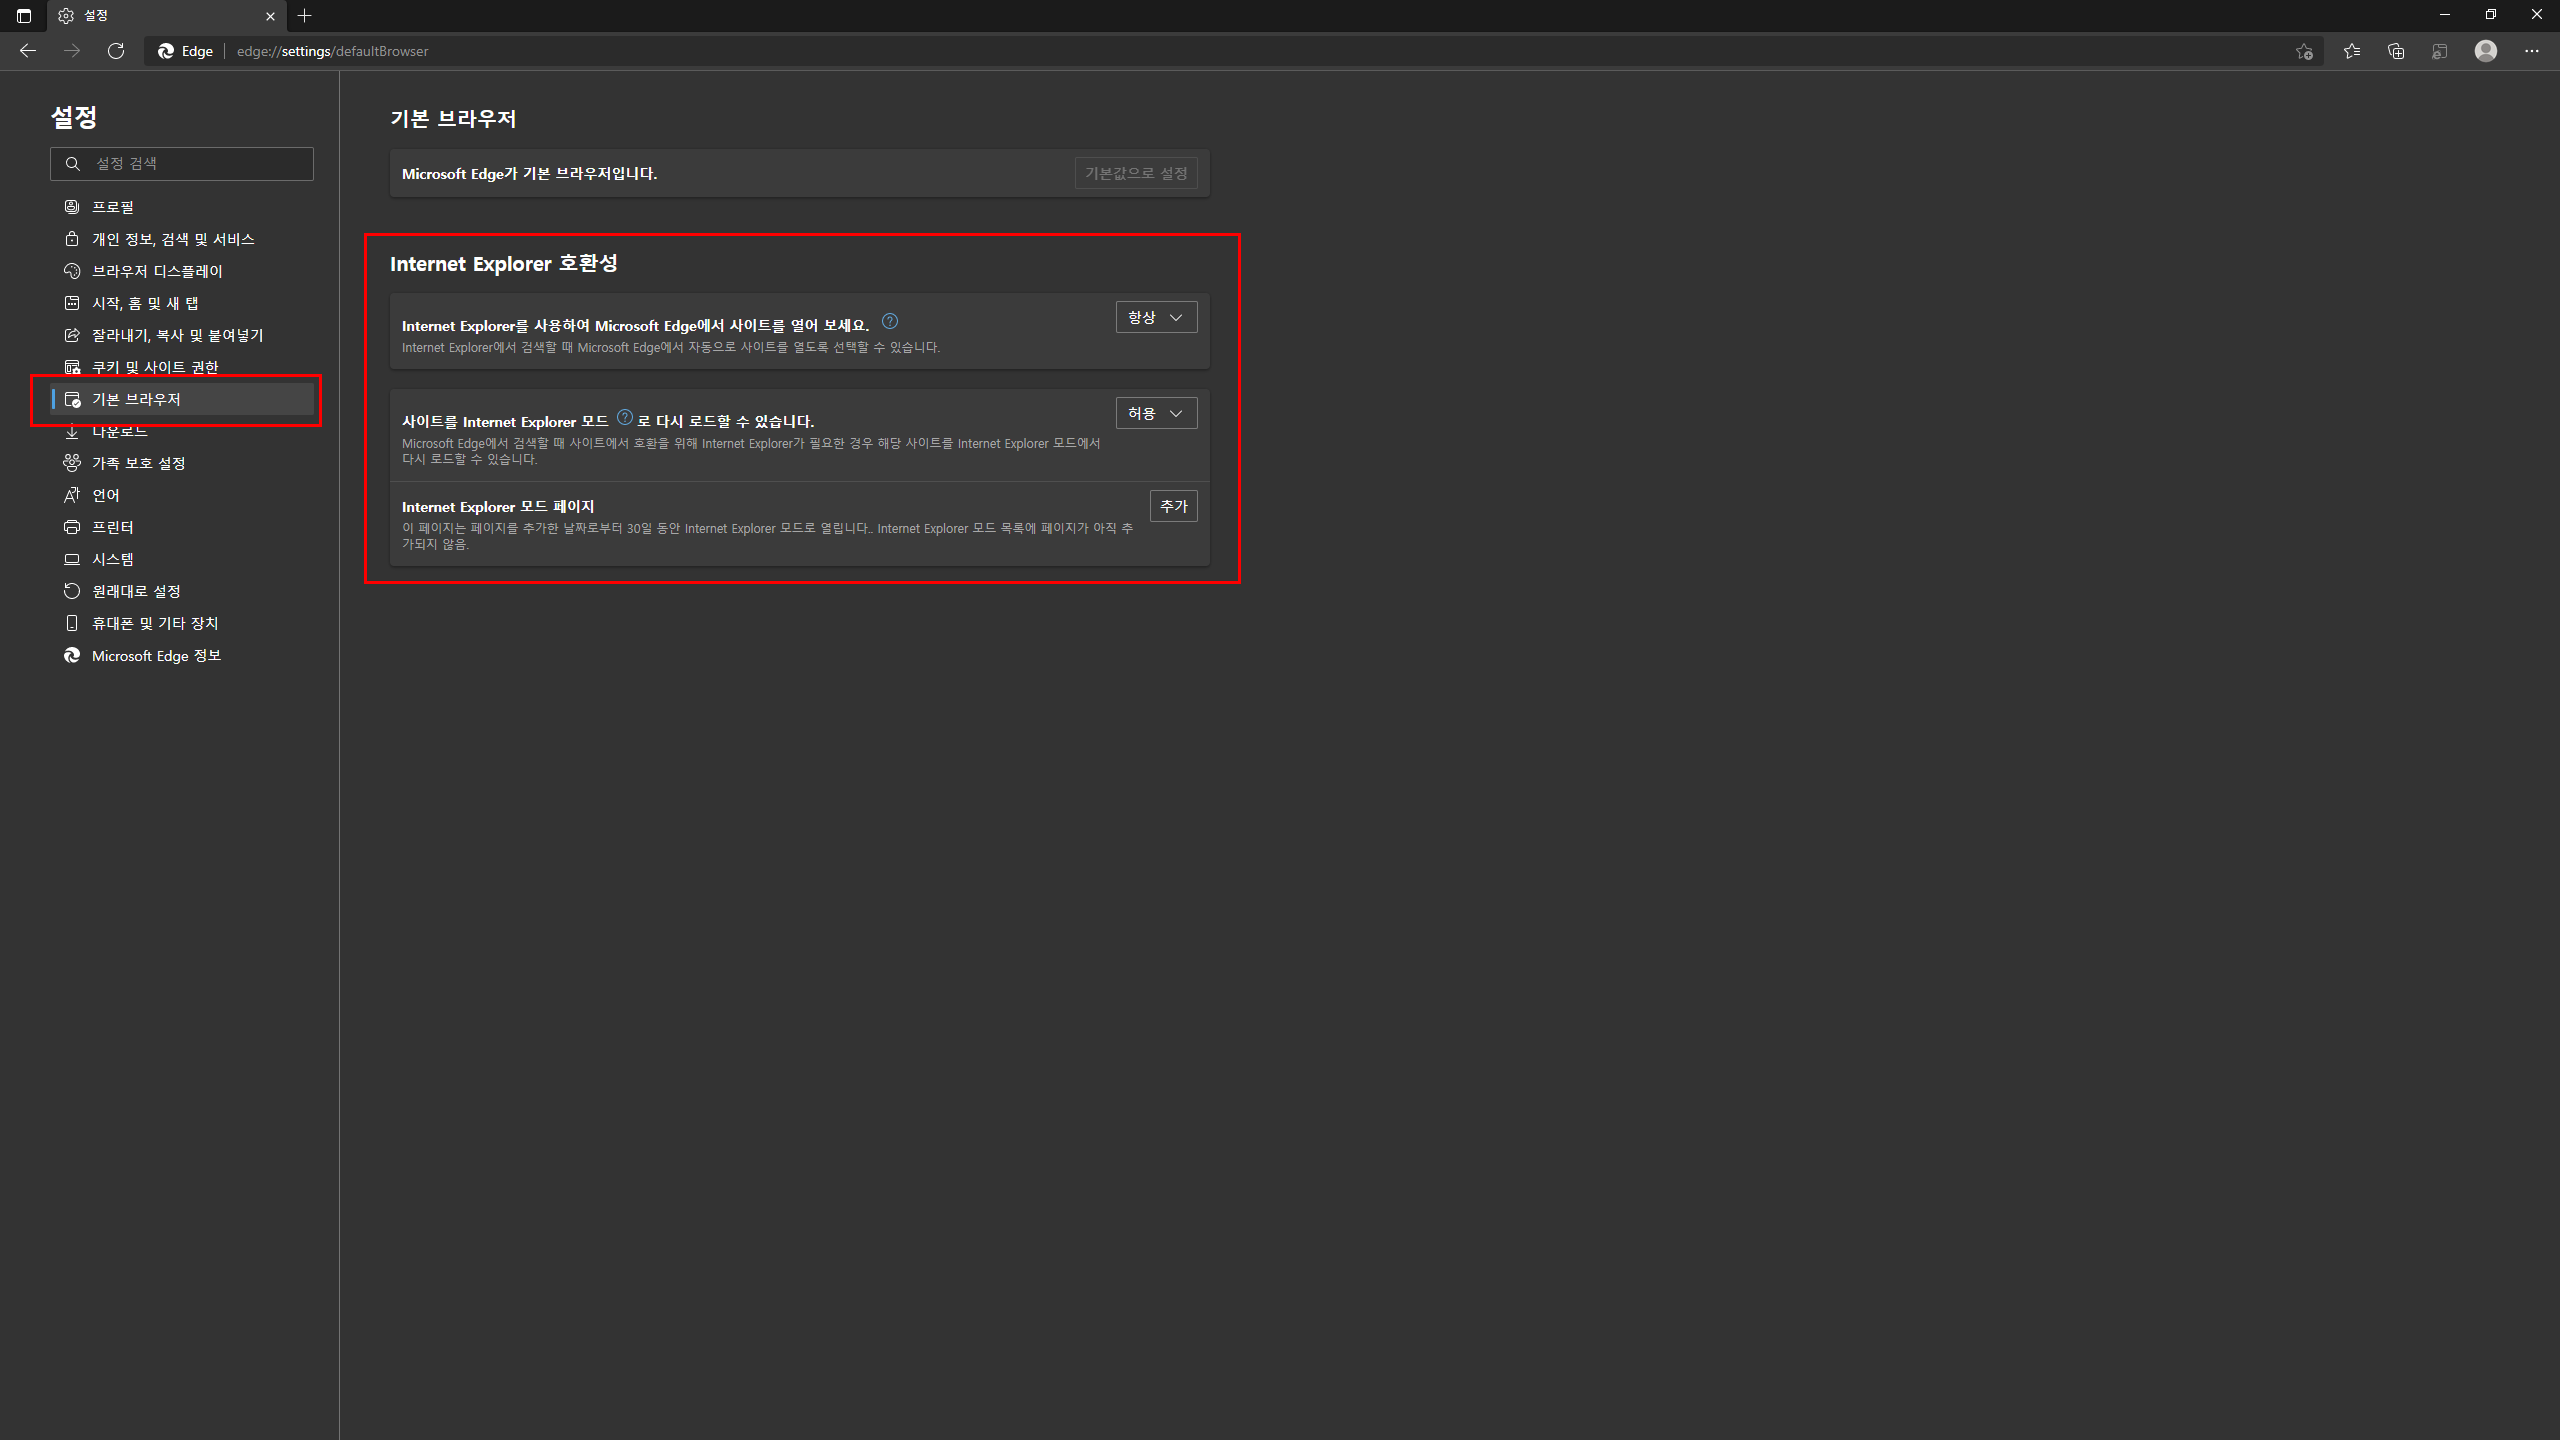Click help icon after 사이트를 열어 보세요 text
This screenshot has height=1440, width=2560.
(x=889, y=321)
